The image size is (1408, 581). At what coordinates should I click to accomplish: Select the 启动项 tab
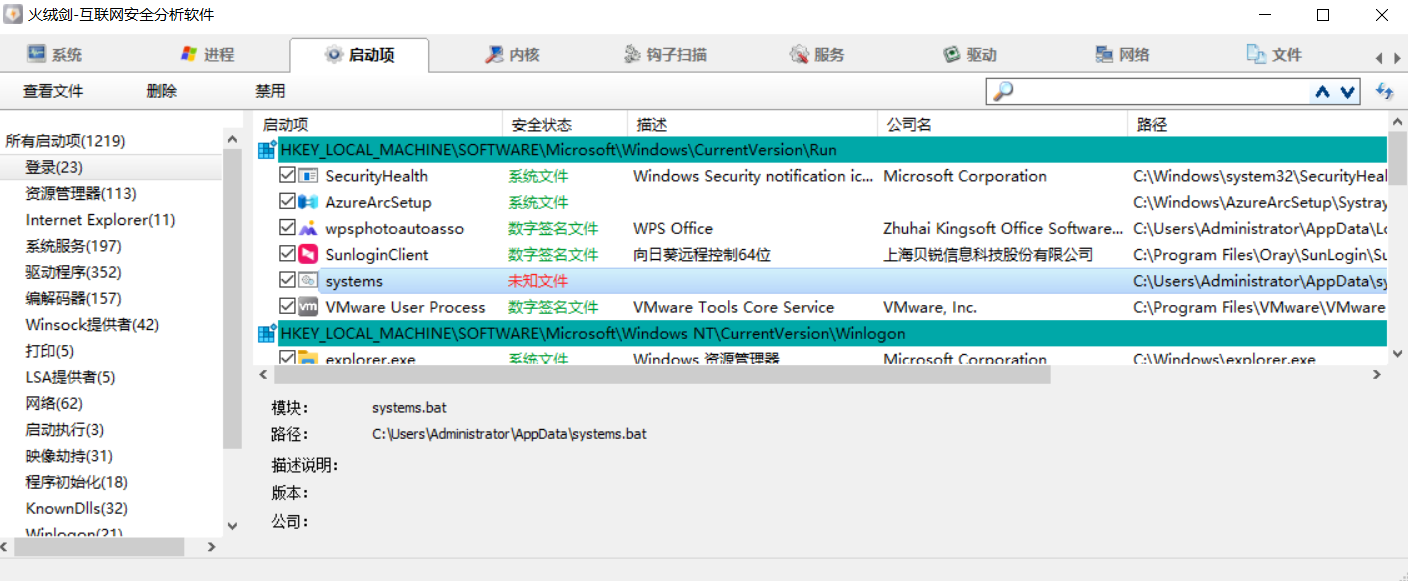(359, 55)
